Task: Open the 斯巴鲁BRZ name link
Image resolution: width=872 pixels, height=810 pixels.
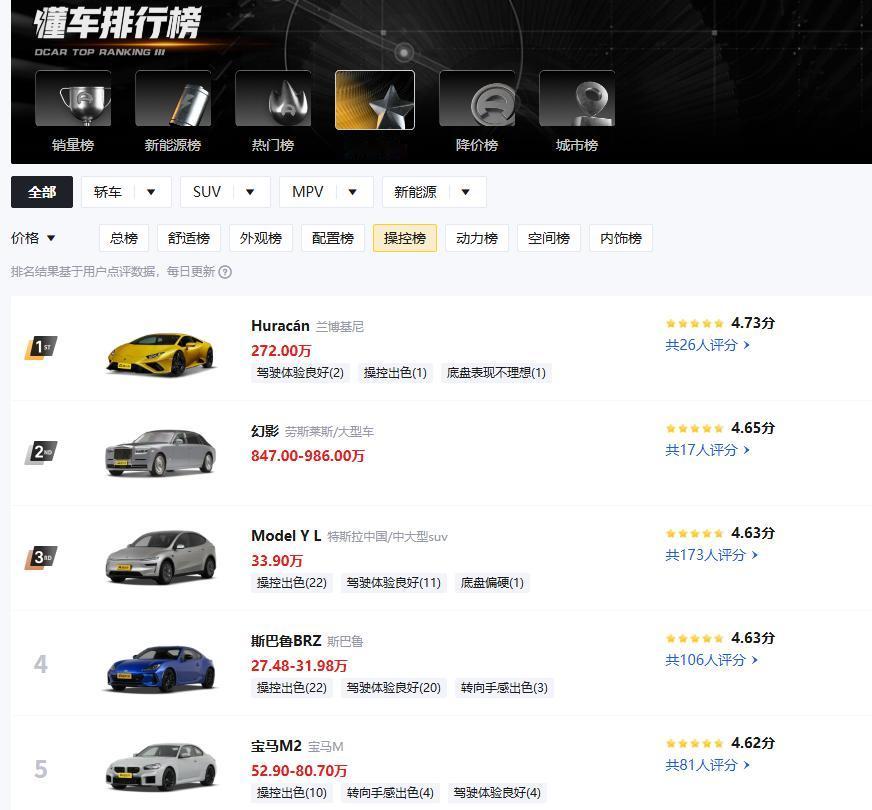Action: coord(286,641)
